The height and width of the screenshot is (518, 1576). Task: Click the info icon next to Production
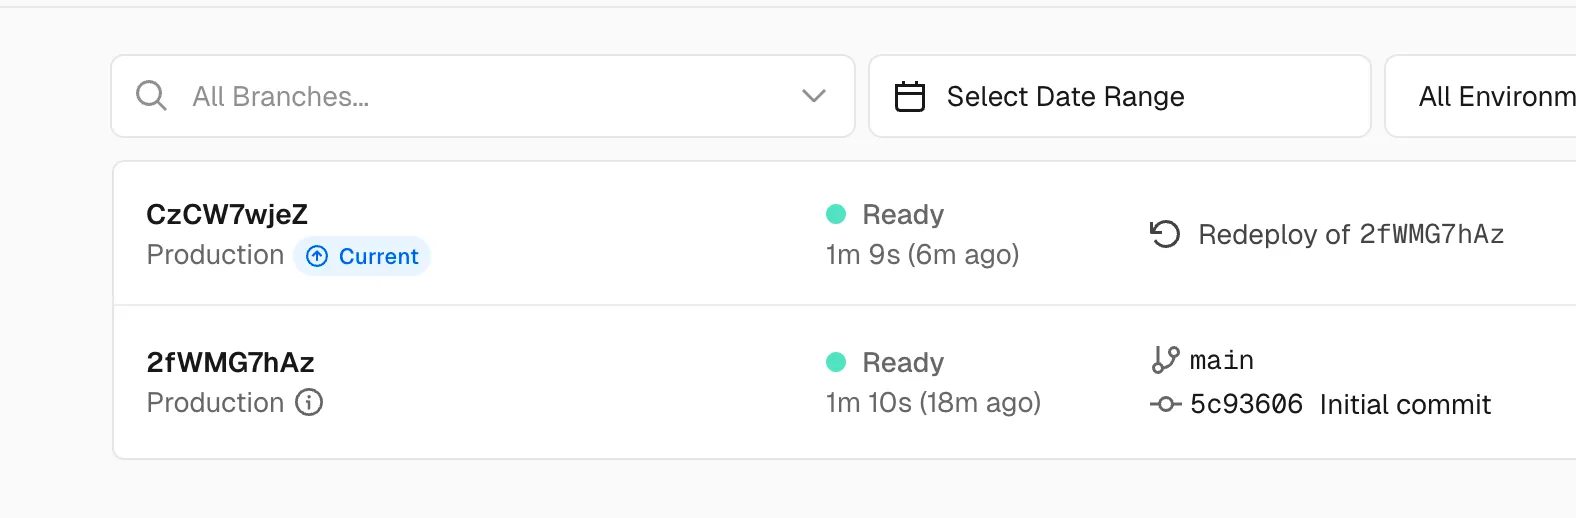coord(309,402)
